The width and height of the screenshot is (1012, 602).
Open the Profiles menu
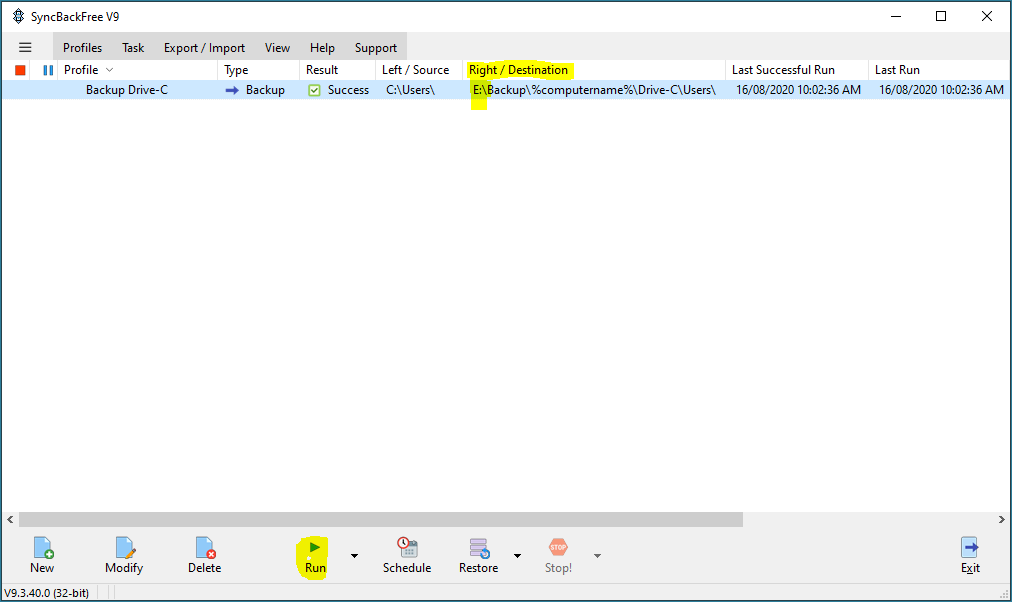(x=82, y=48)
